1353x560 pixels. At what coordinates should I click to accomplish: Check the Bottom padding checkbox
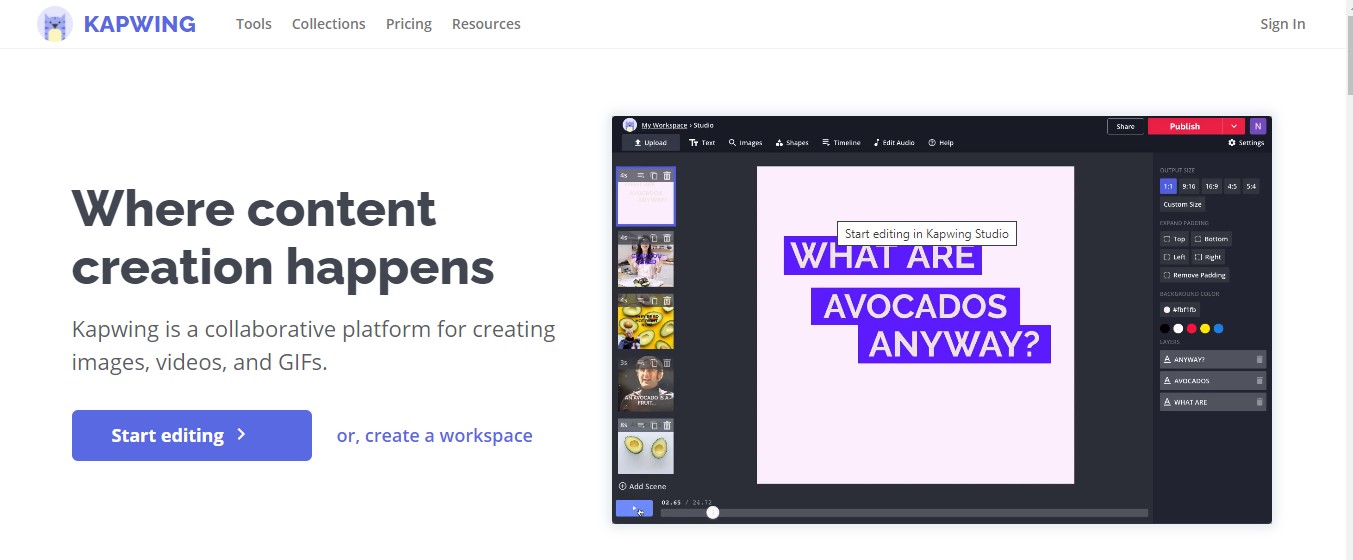point(1198,239)
